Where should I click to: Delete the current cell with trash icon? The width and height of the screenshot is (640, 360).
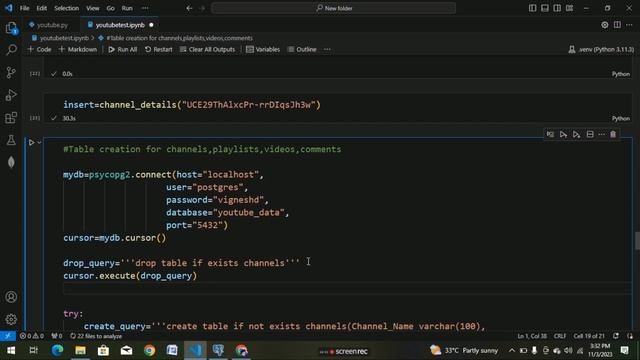click(x=613, y=134)
